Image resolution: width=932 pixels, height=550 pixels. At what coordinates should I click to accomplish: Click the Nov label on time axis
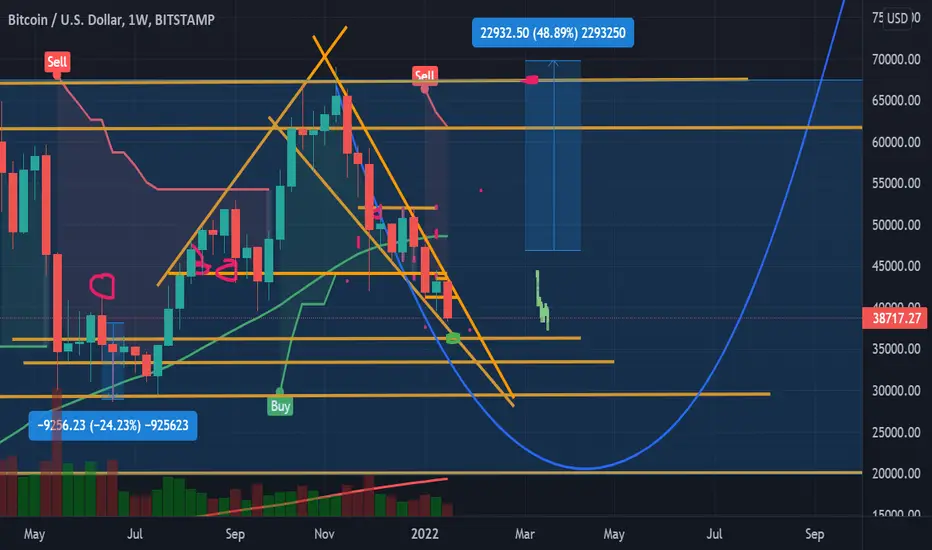pyautogui.click(x=324, y=534)
